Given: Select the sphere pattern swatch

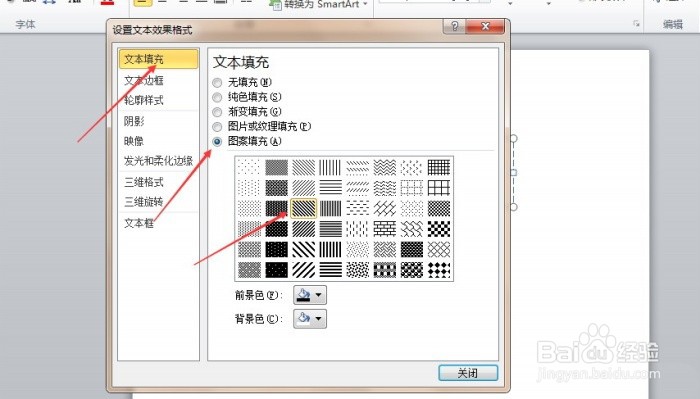Looking at the screenshot, I should click(412, 270).
